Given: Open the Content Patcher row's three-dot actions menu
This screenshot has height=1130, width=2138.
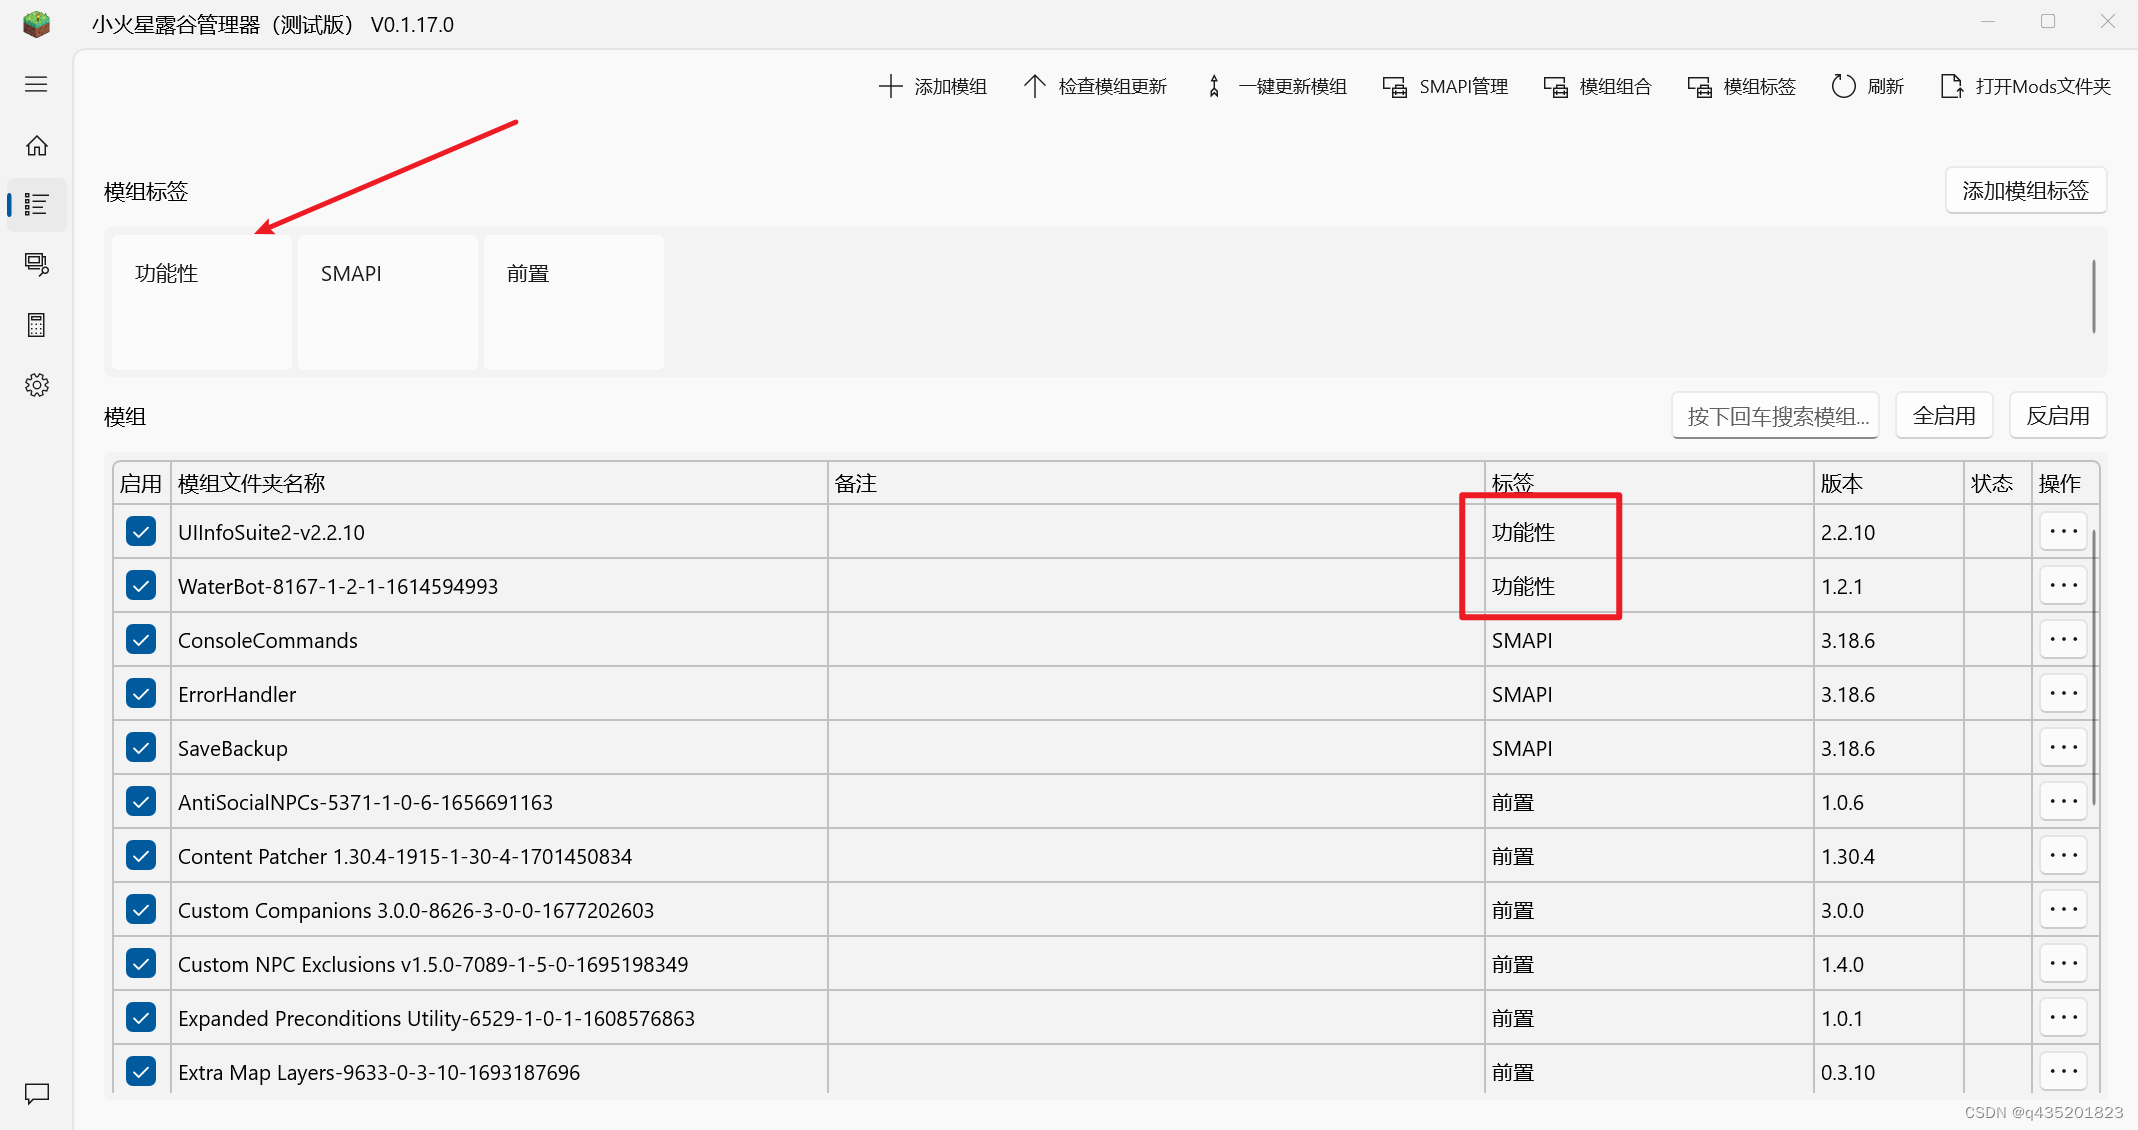Looking at the screenshot, I should (2063, 856).
